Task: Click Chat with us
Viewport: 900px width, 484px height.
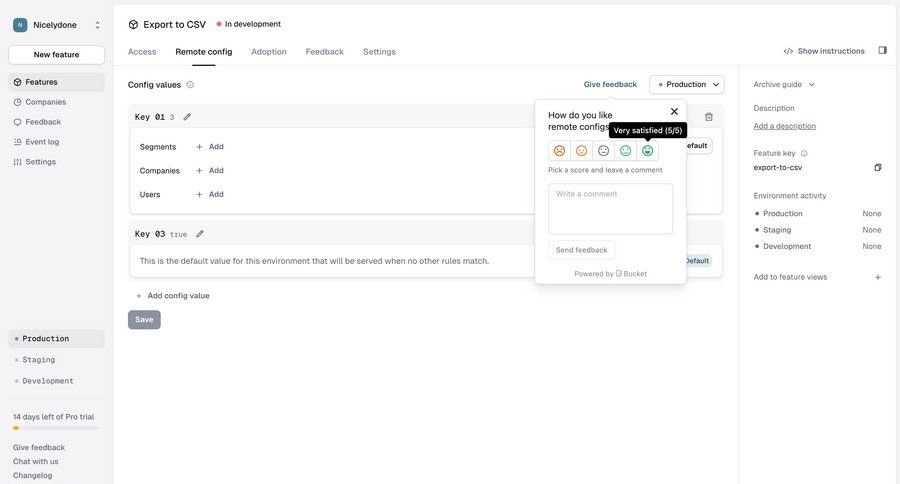Action: point(36,462)
